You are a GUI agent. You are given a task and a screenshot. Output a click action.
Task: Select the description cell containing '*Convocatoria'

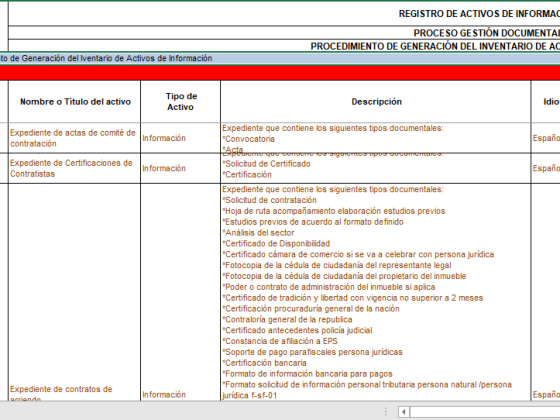click(376, 138)
